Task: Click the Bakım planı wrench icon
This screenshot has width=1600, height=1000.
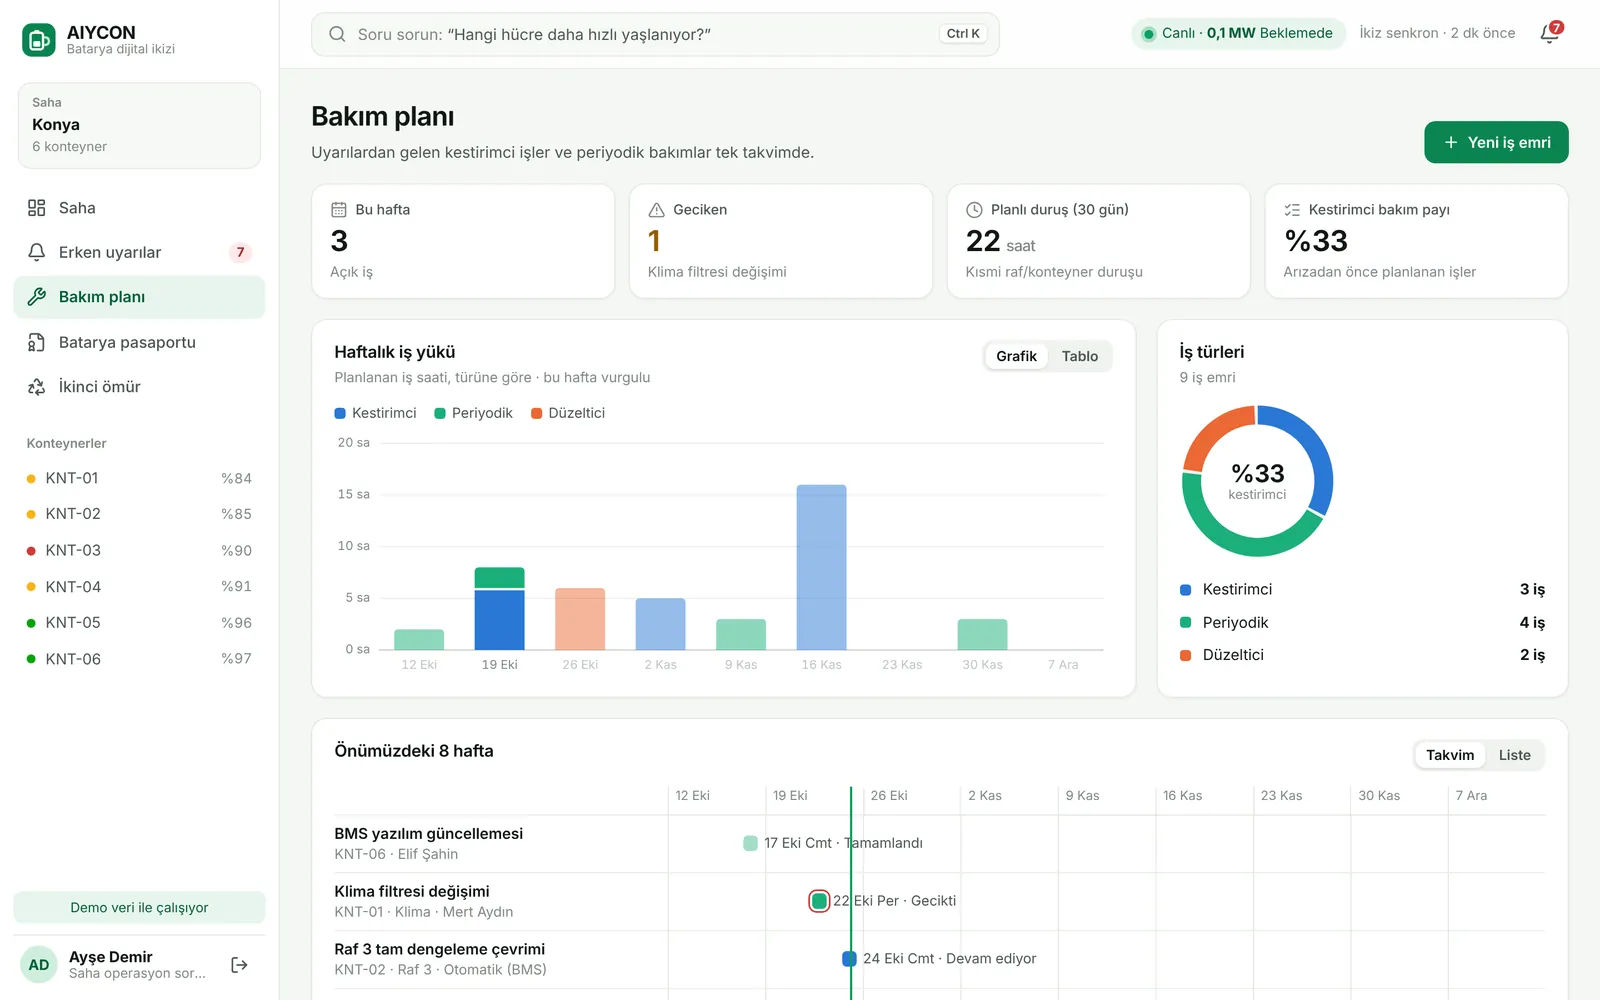Action: click(37, 297)
